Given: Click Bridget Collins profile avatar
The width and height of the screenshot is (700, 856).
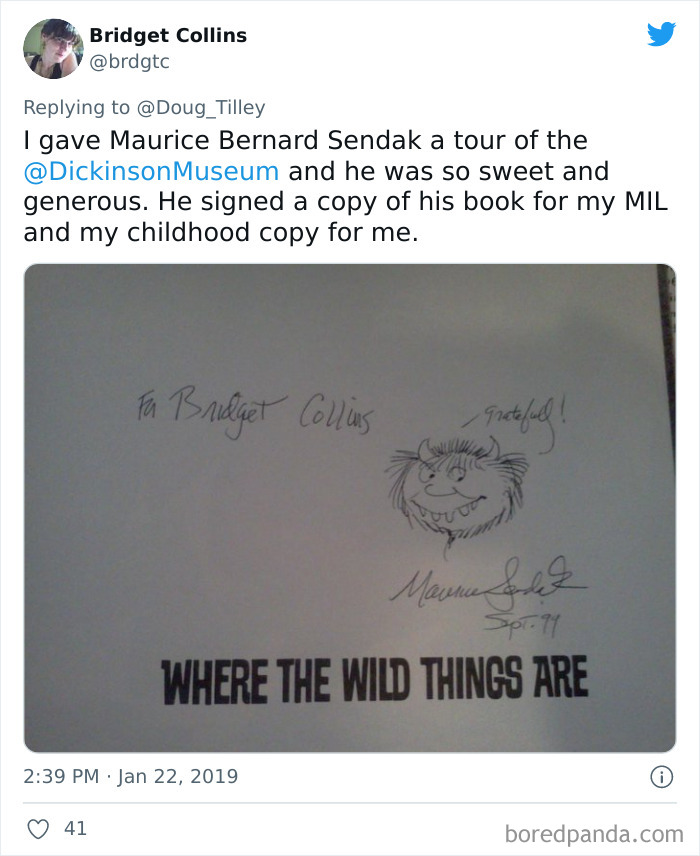Looking at the screenshot, I should tap(52, 48).
